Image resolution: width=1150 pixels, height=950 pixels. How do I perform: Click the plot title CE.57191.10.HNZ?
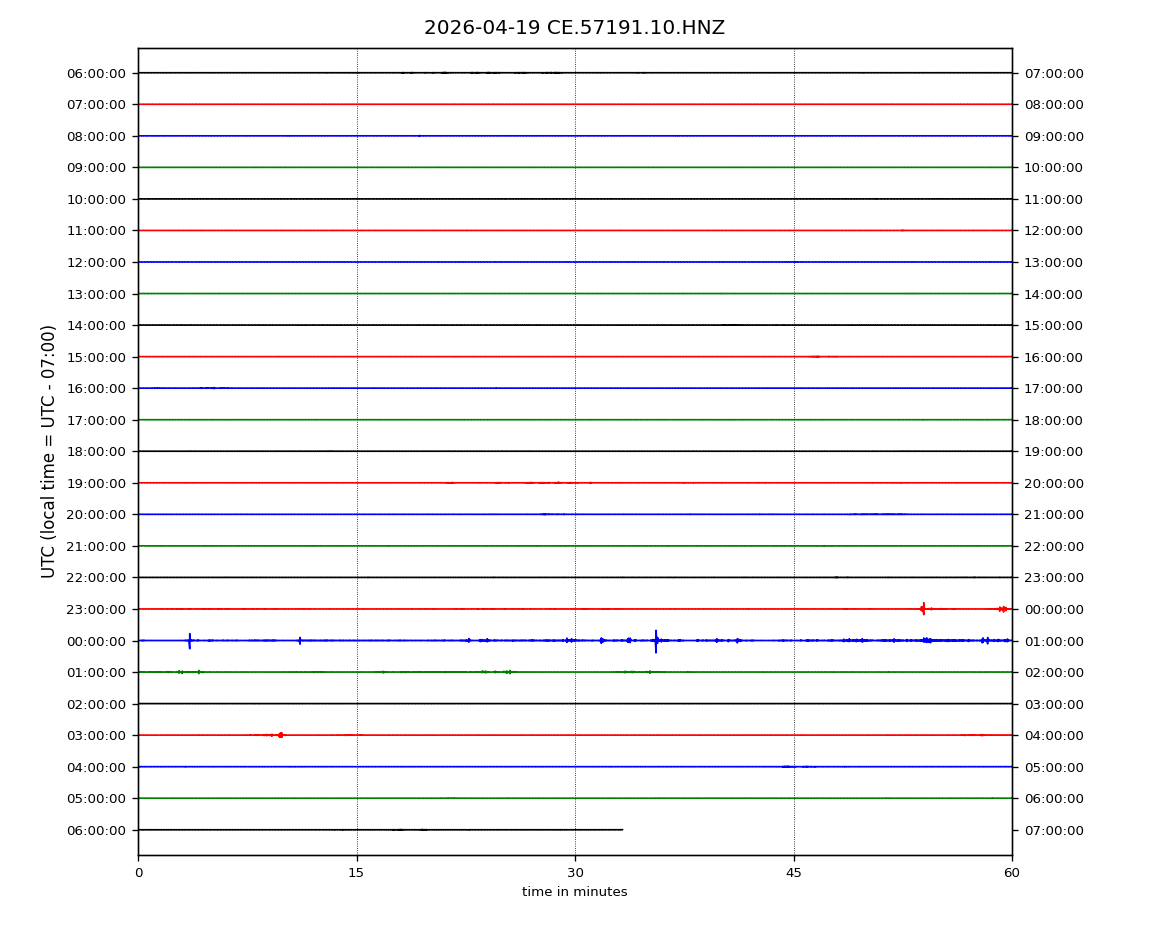pos(574,28)
